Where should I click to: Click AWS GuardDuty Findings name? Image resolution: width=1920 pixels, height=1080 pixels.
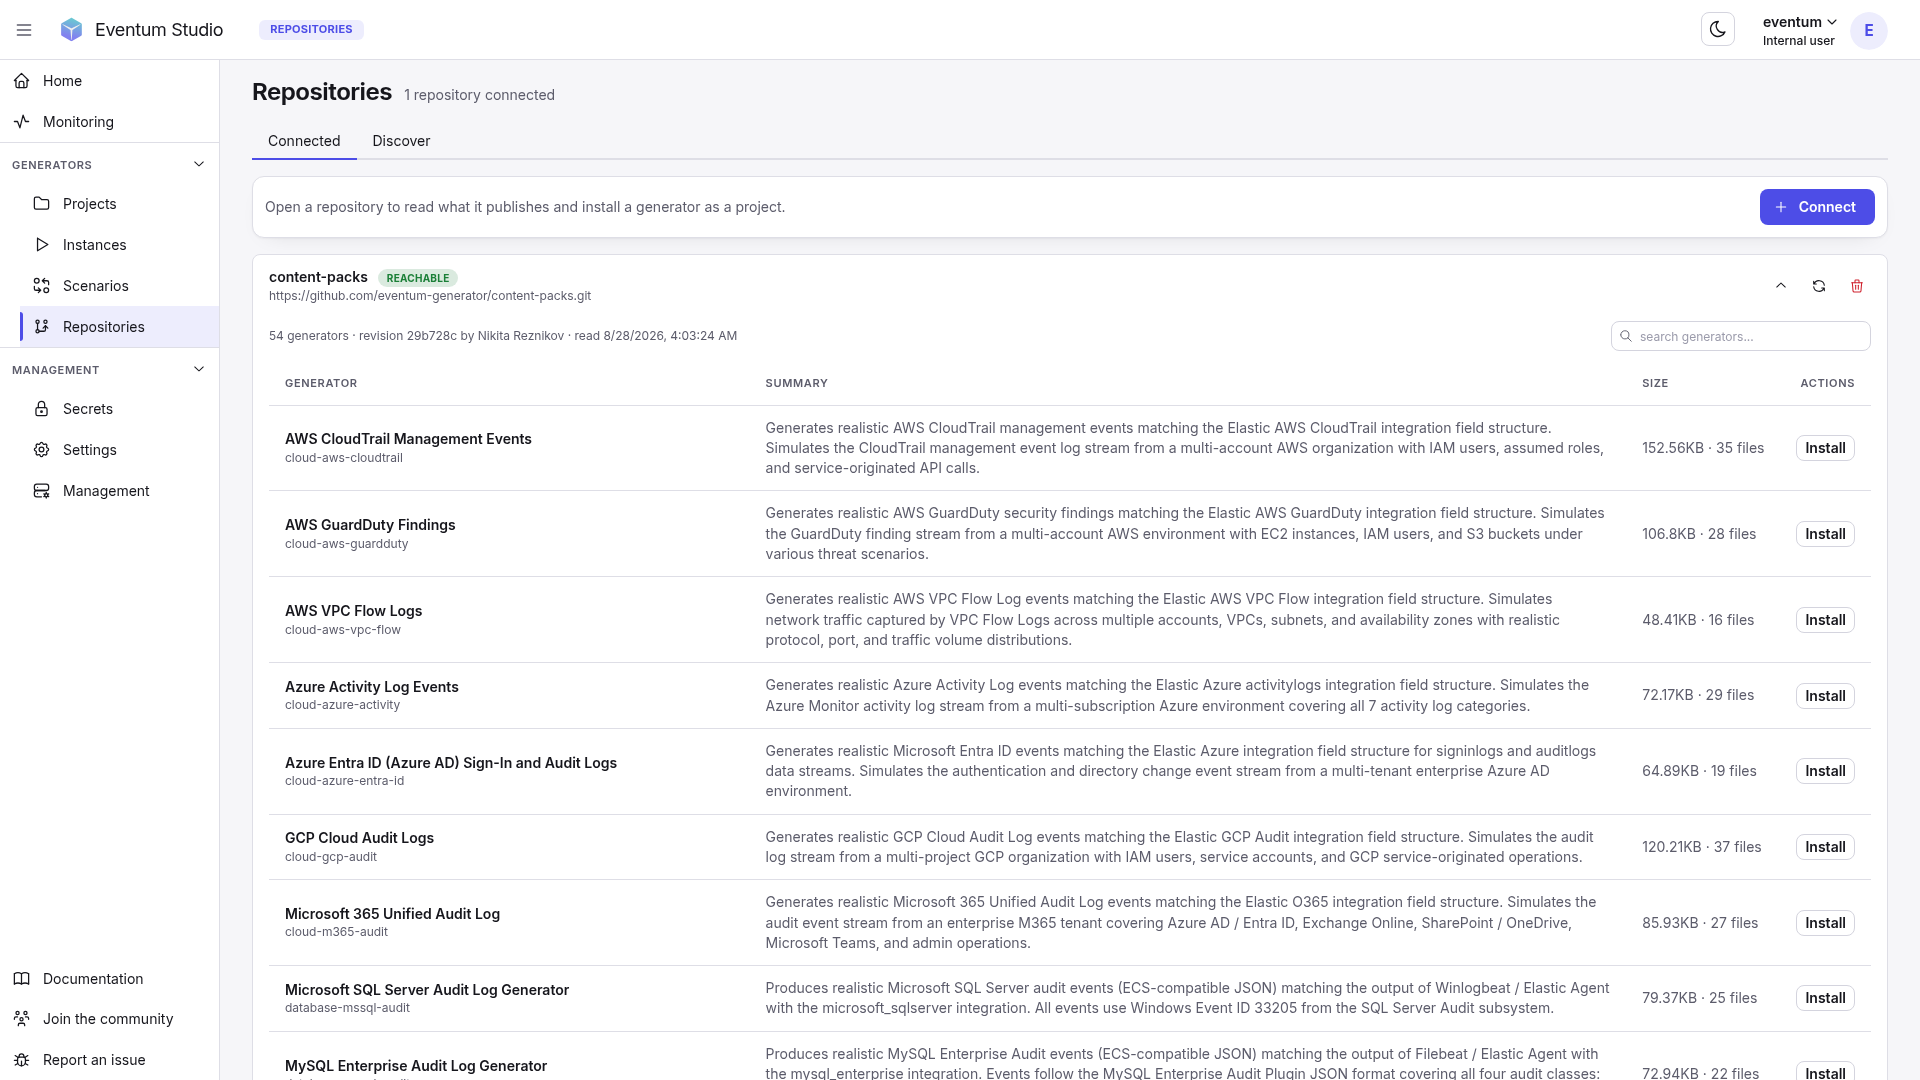tap(370, 525)
